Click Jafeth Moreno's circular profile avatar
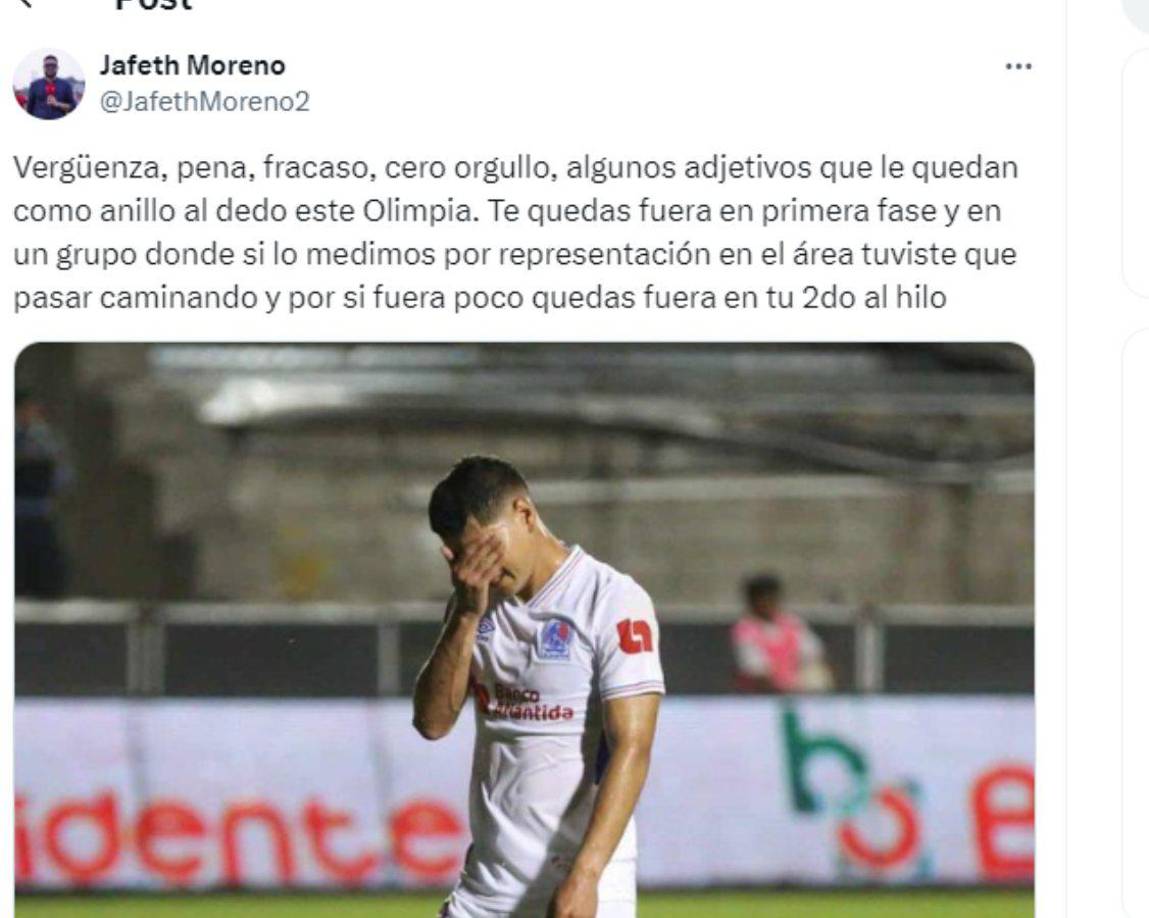 coord(48,82)
